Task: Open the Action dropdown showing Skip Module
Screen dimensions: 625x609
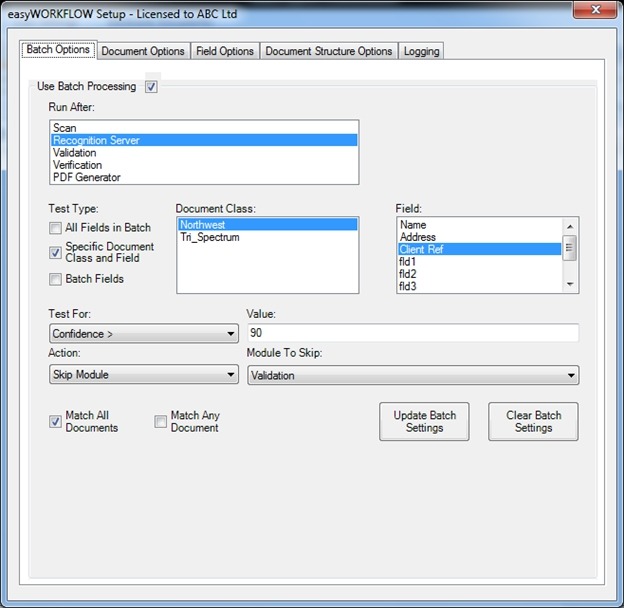Action: coord(143,375)
